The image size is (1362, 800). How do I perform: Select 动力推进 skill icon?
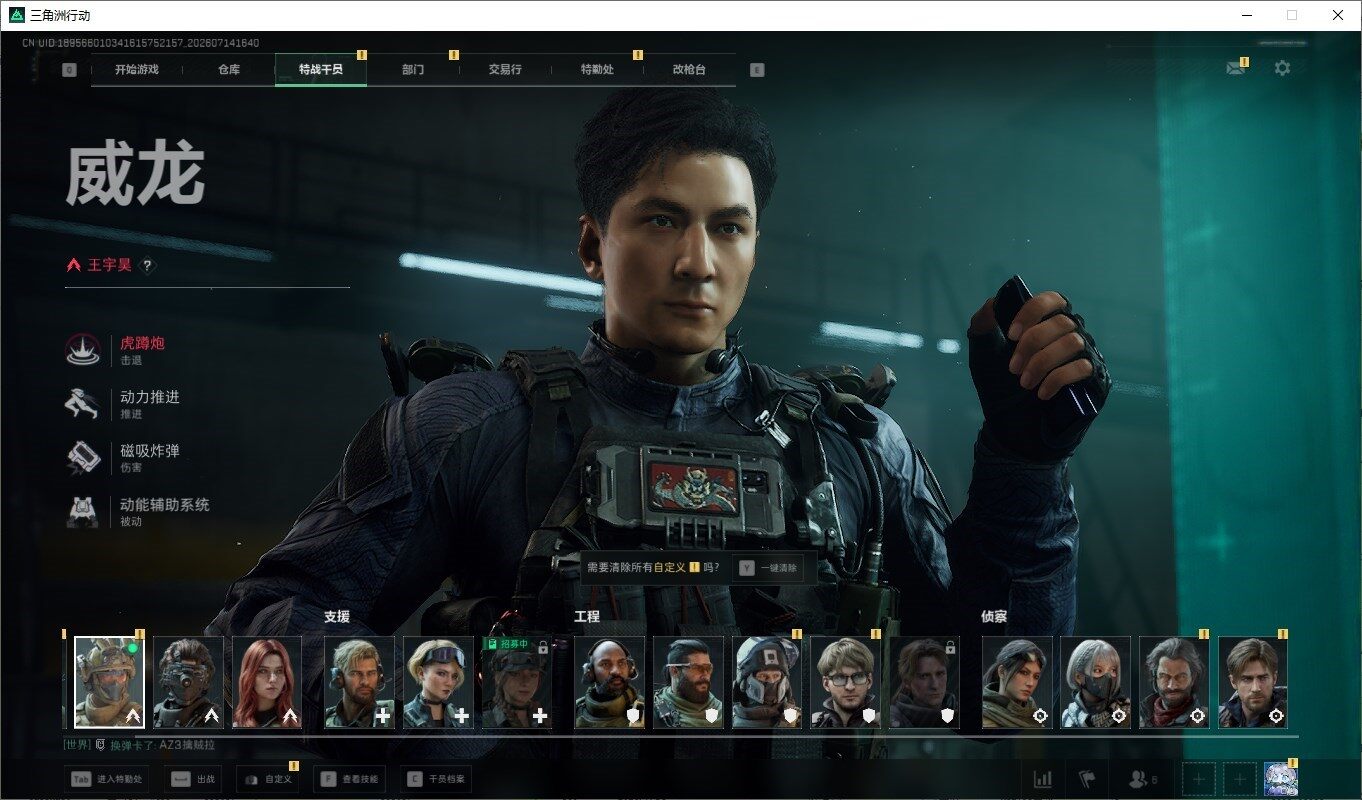click(x=82, y=404)
